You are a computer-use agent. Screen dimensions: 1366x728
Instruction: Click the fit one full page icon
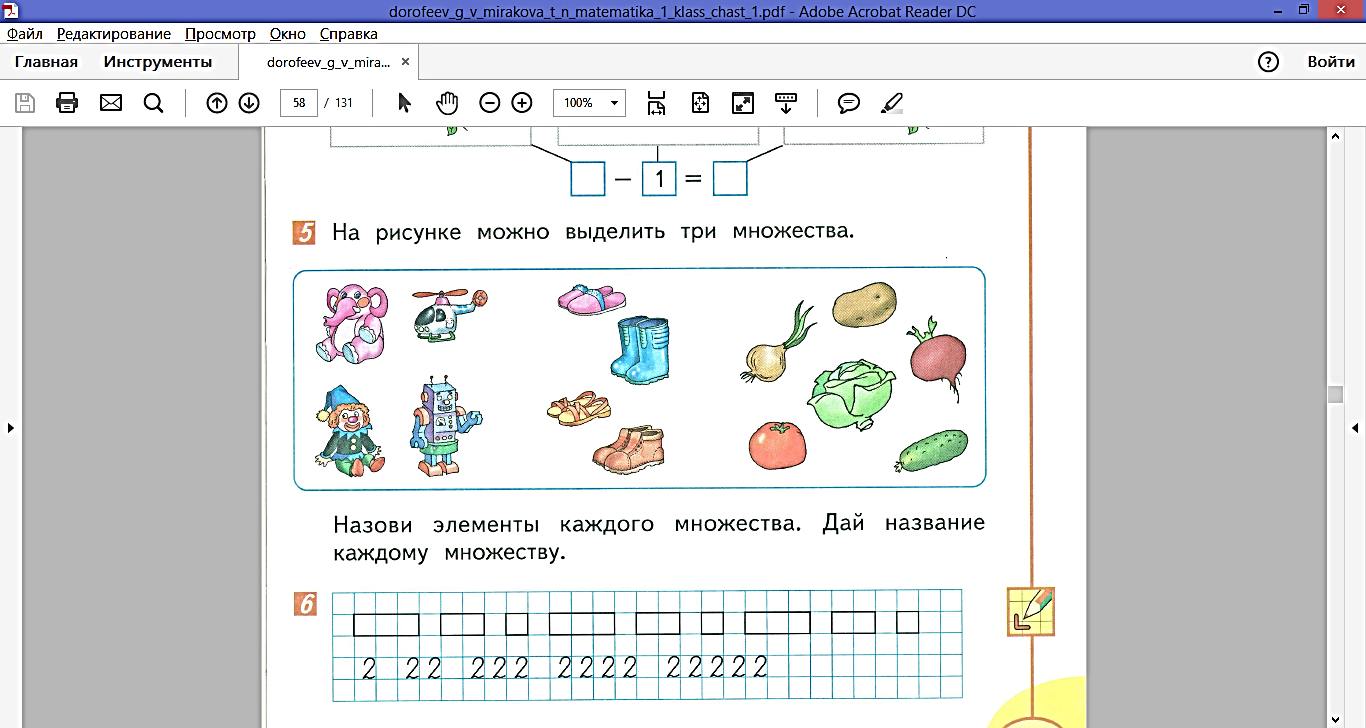700,103
